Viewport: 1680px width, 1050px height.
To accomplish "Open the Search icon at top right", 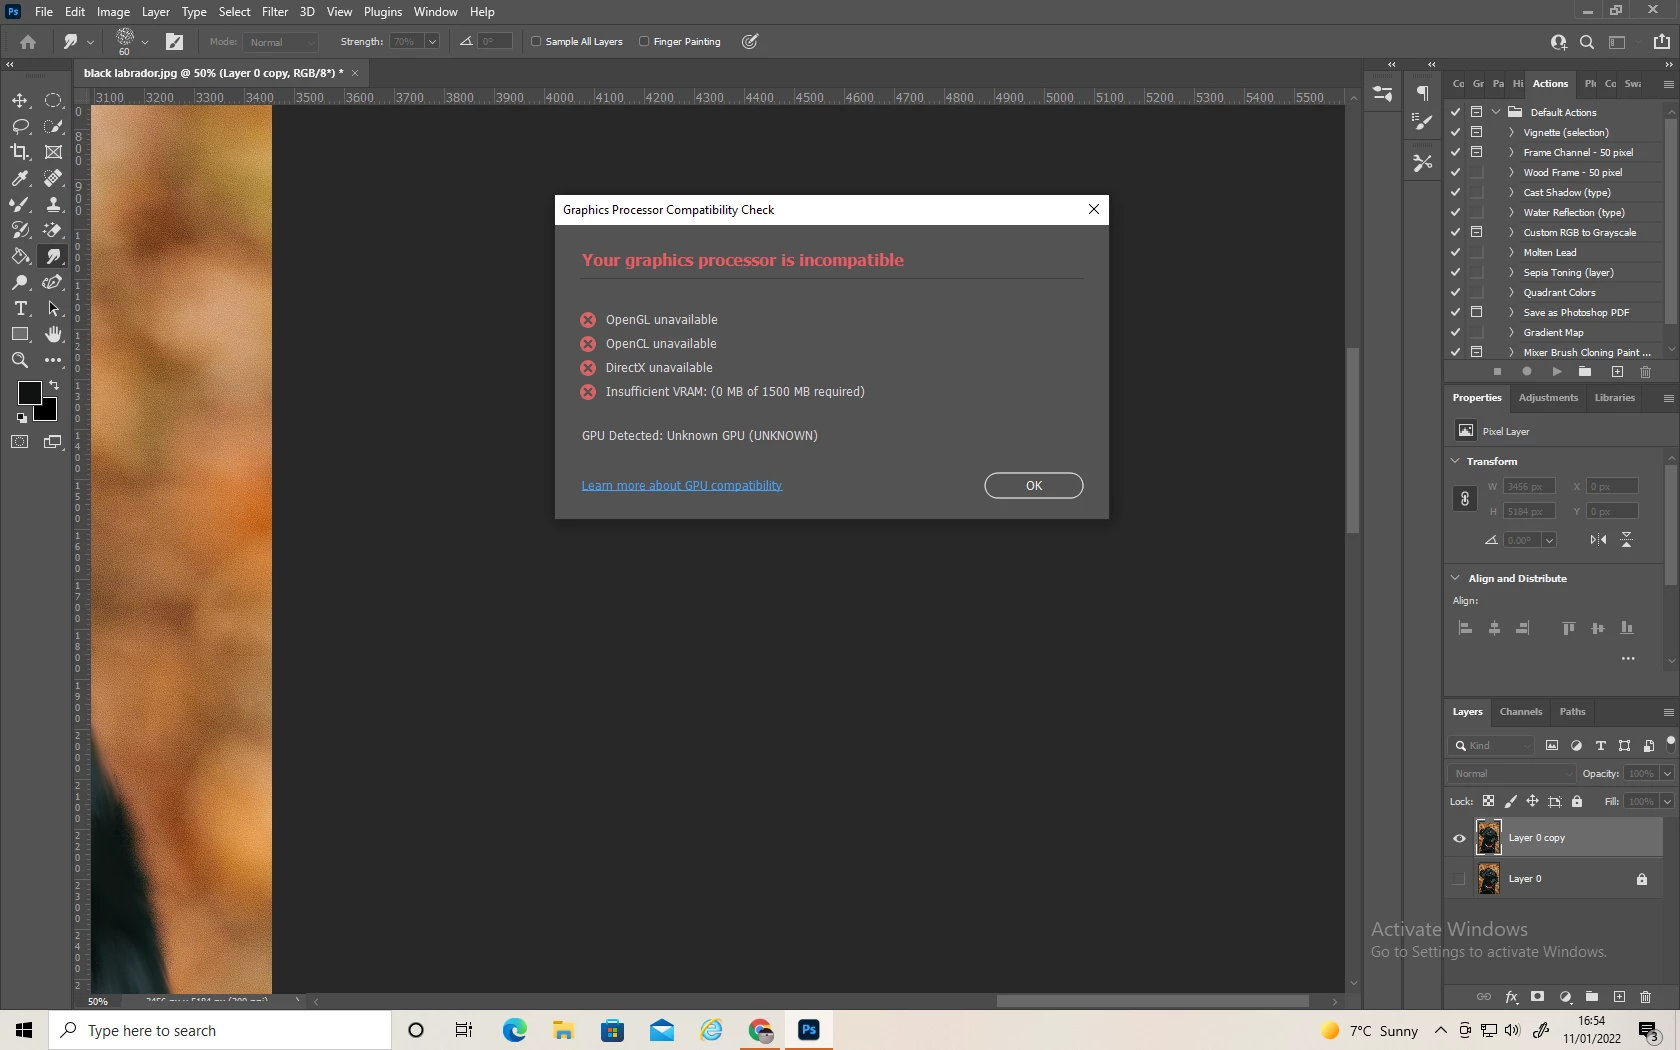I will pos(1587,42).
